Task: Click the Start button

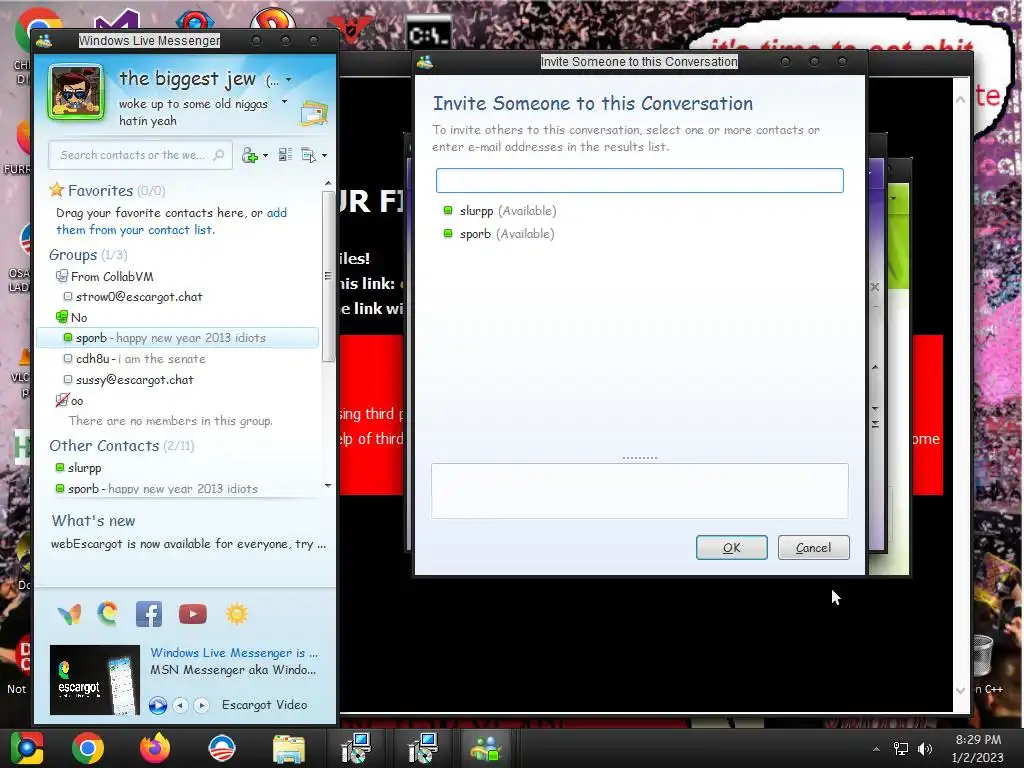Action: coord(26,748)
